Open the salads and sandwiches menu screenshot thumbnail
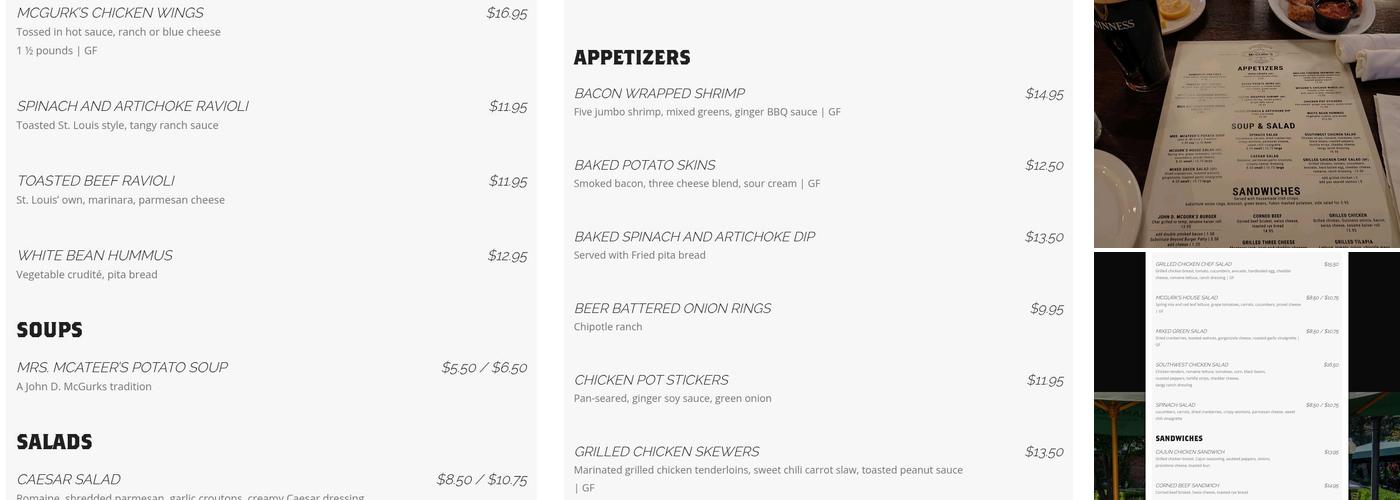 [1246, 375]
